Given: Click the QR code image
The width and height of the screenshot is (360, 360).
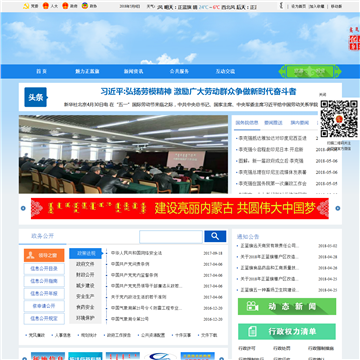Looking at the screenshot, I should coord(339,119).
